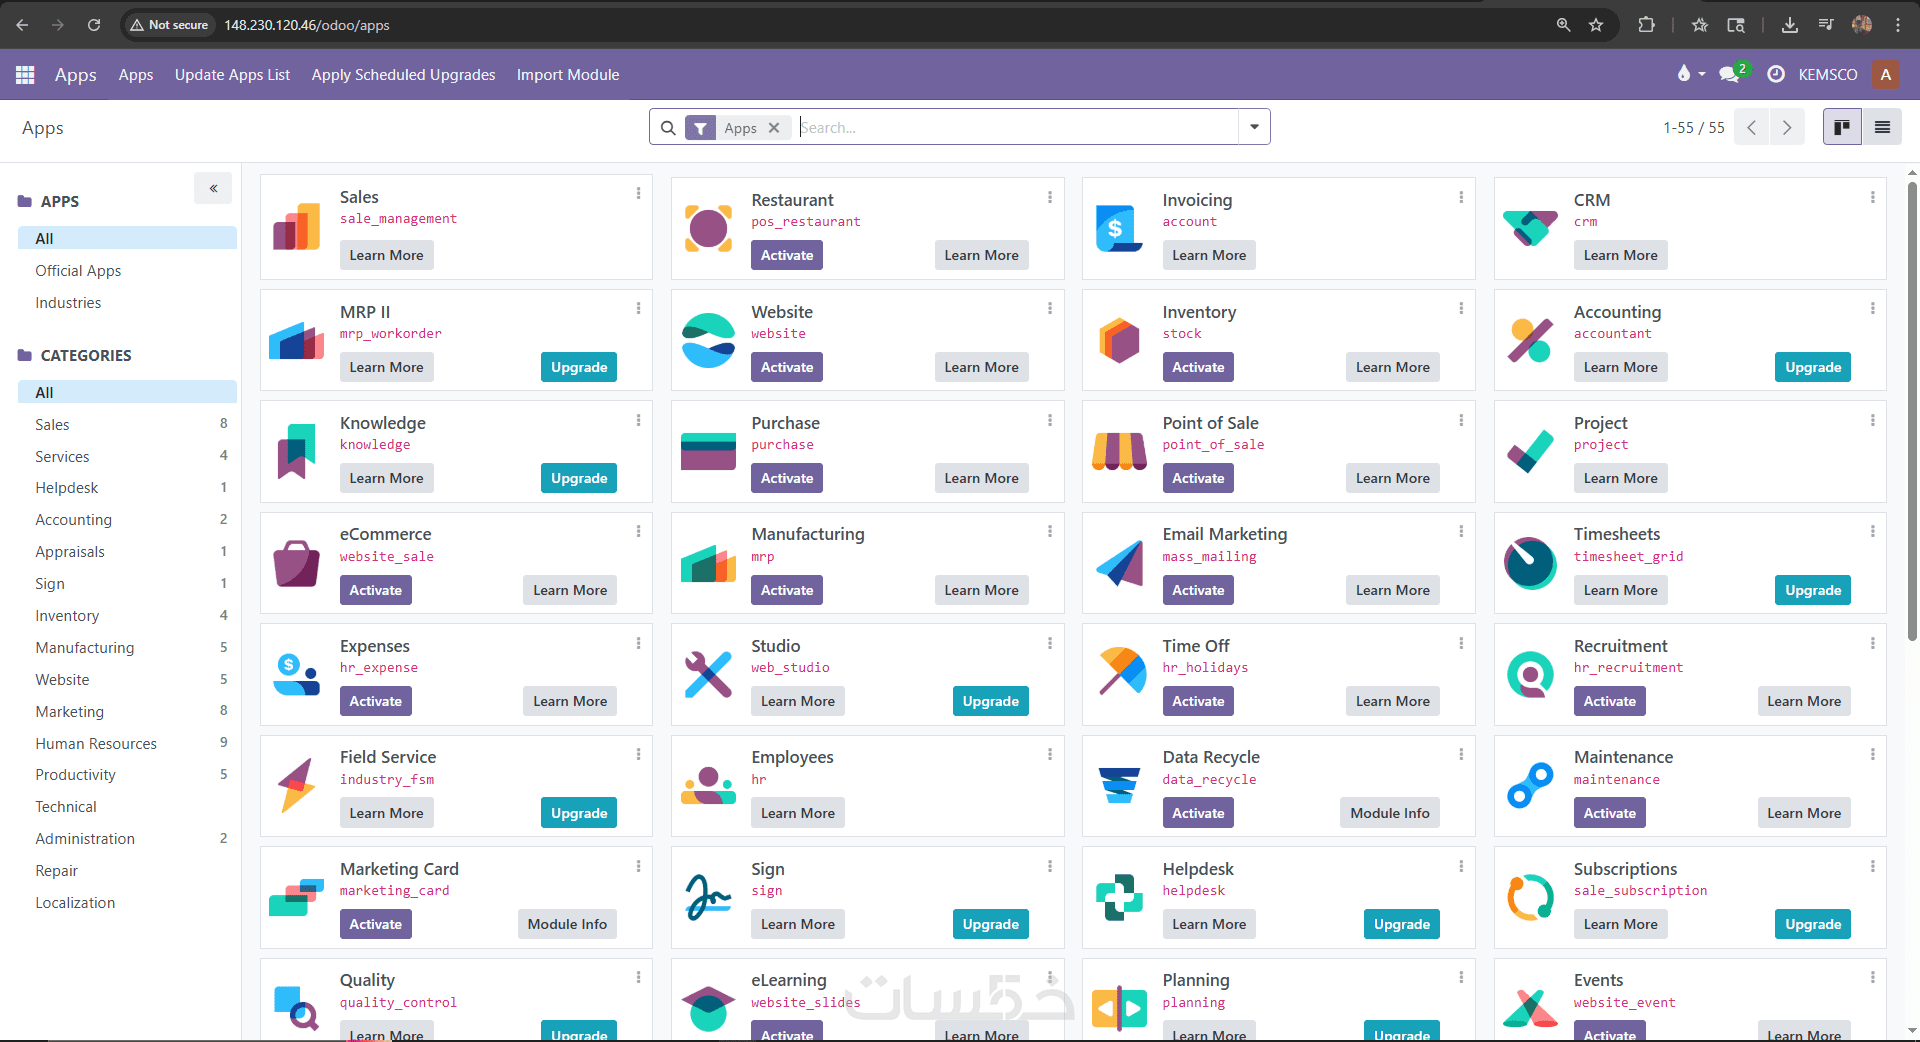Viewport: 1920px width, 1042px height.
Task: Click the Studio app icon
Action: (x=708, y=674)
